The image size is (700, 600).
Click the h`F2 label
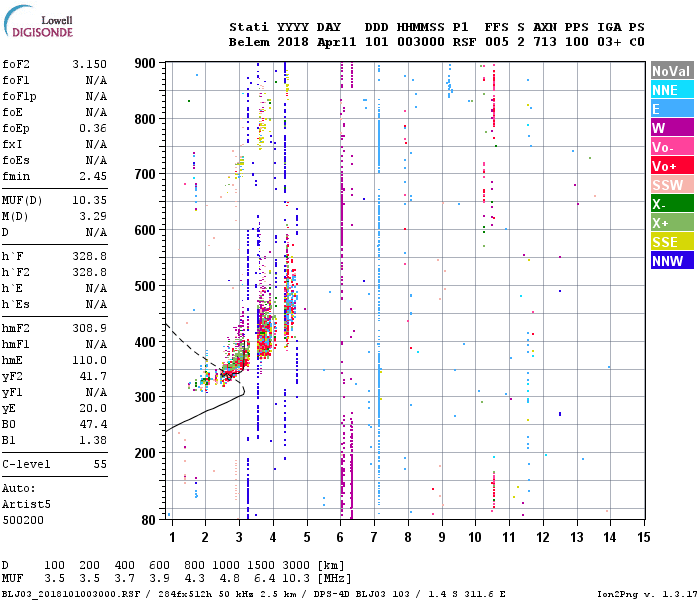(16, 272)
